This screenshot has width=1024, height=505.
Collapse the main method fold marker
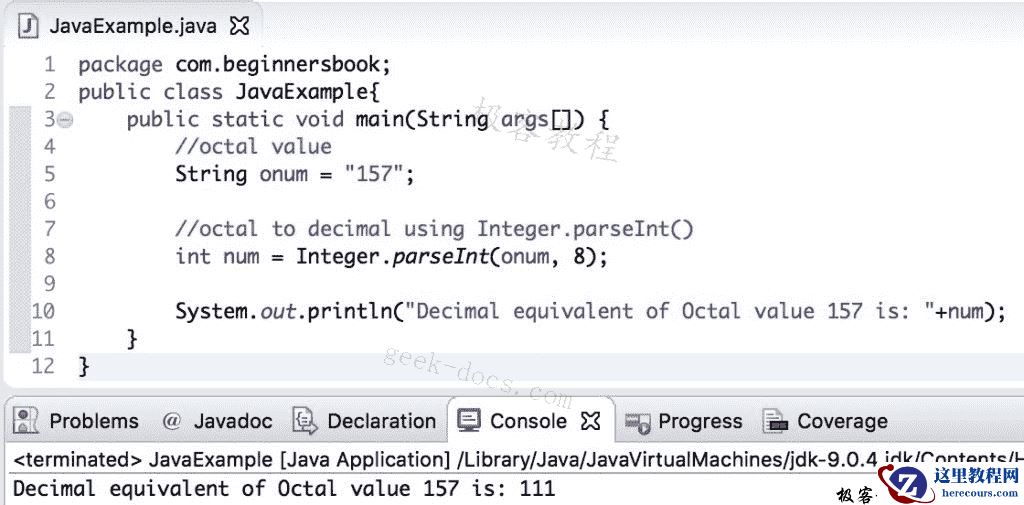[65, 120]
